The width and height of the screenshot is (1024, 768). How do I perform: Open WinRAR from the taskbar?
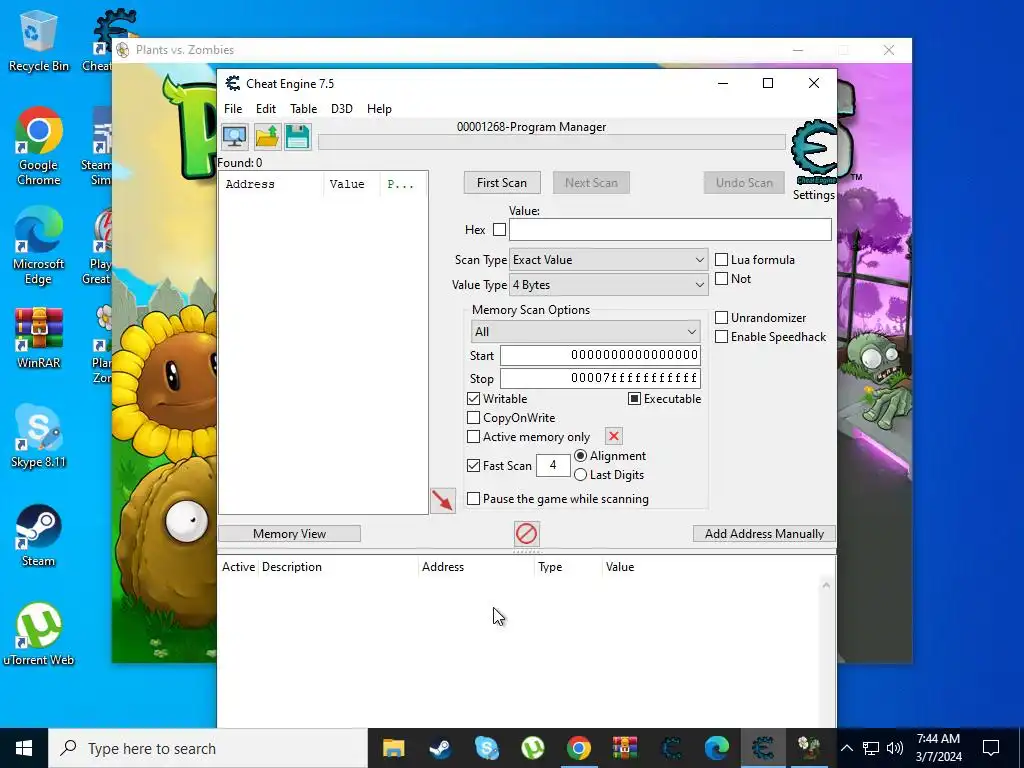[x=624, y=748]
